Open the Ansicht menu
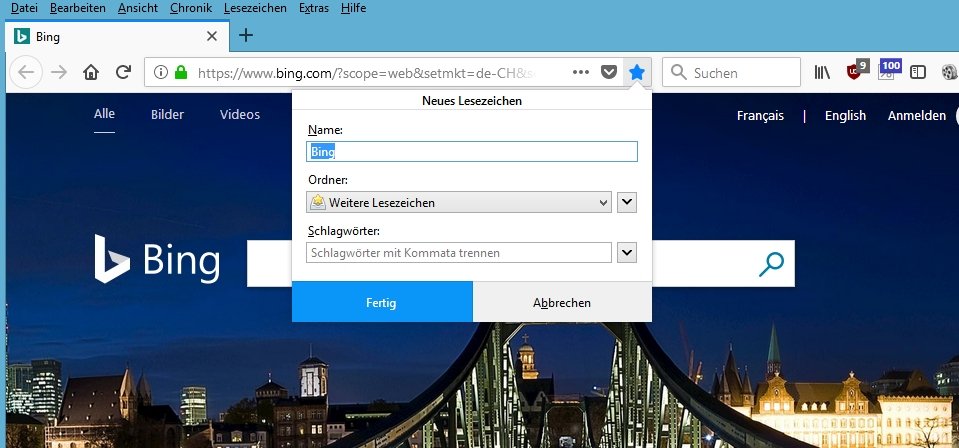Image resolution: width=959 pixels, height=448 pixels. (x=138, y=8)
